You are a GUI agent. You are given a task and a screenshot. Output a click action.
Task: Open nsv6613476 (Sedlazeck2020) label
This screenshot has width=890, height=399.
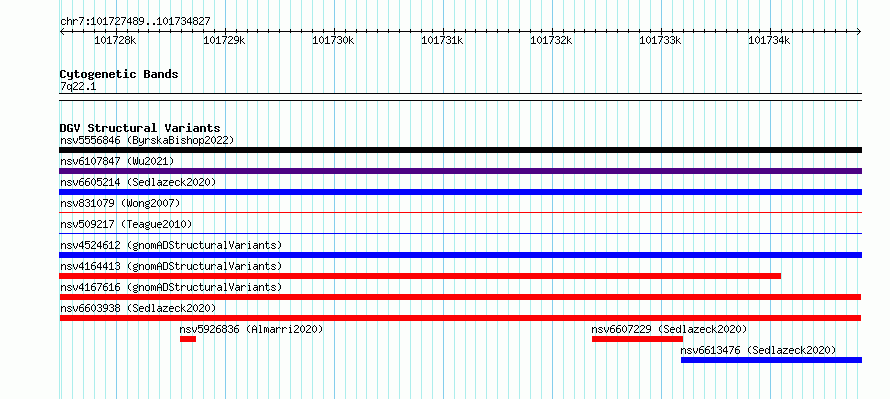tap(758, 350)
